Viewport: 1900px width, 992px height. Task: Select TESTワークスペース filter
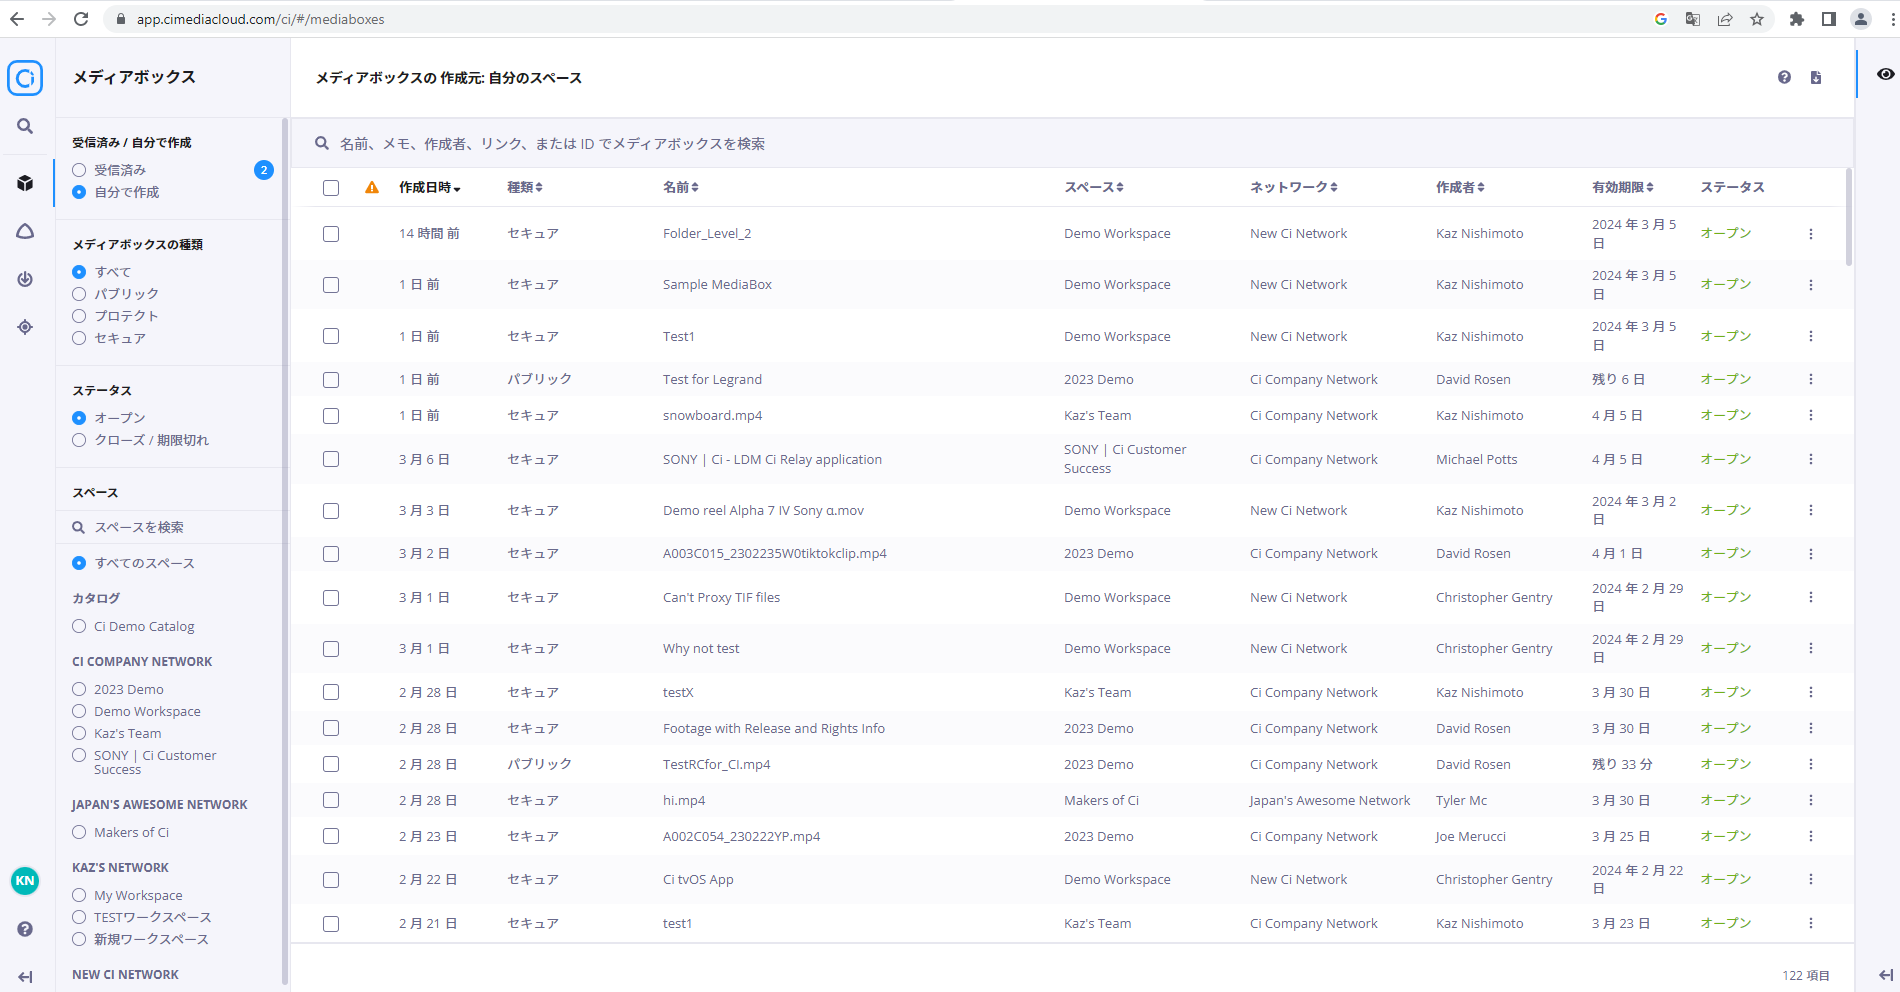[x=79, y=917]
